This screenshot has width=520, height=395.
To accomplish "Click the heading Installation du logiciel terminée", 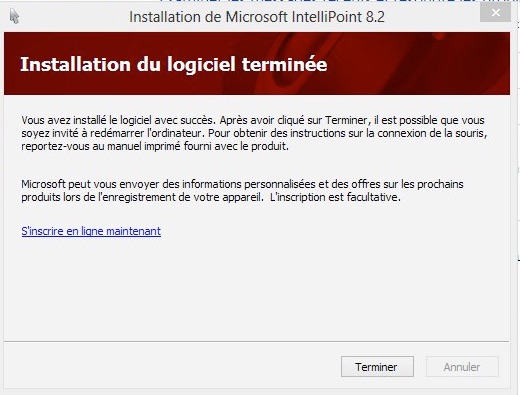I will tap(174, 64).
